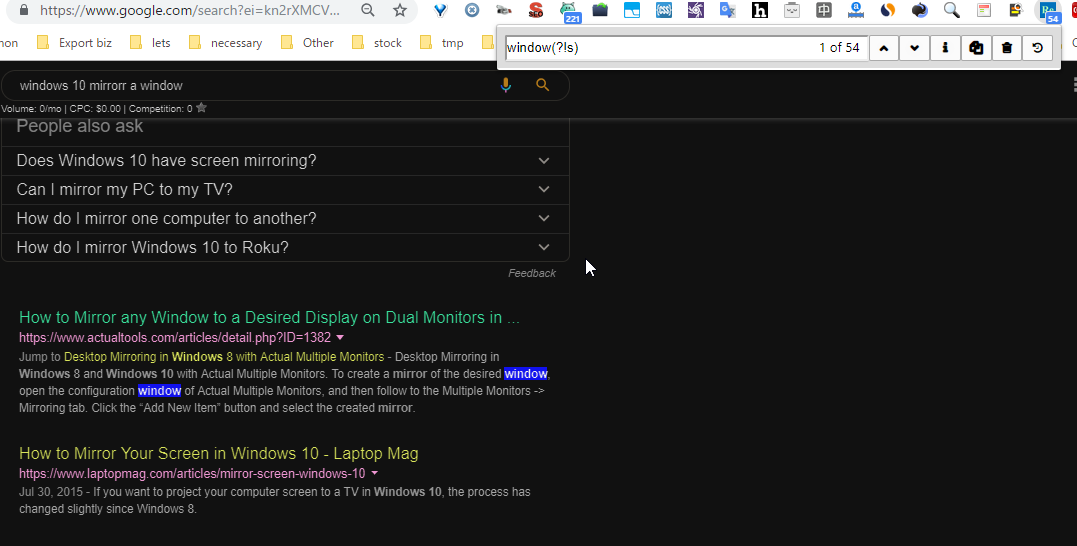Bookmark this page with the star icon

pyautogui.click(x=400, y=11)
